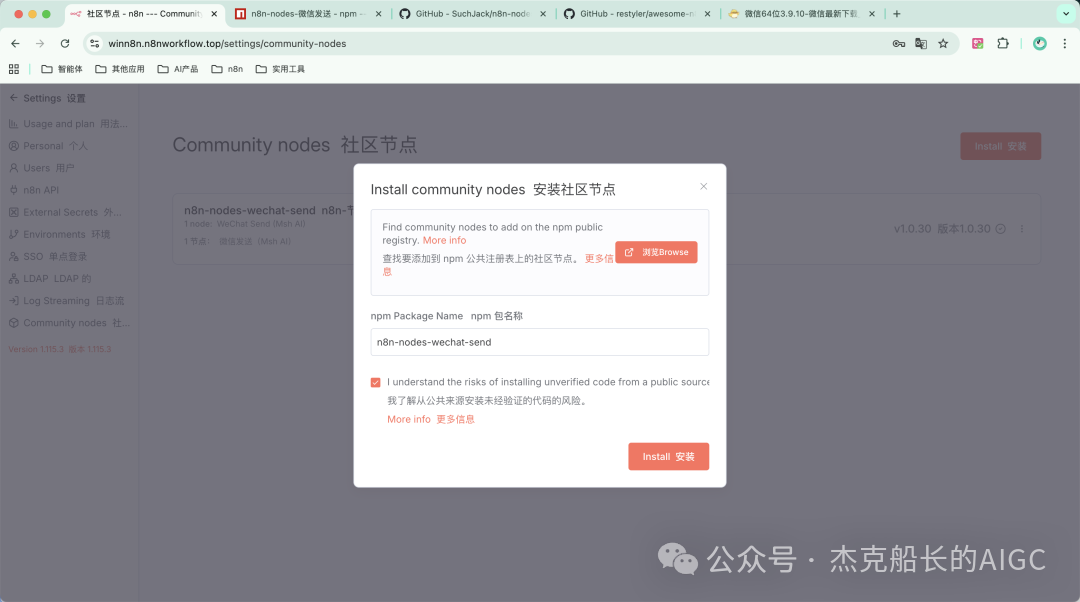Image resolution: width=1080 pixels, height=602 pixels.
Task: Open a new browser tab
Action: click(x=897, y=14)
